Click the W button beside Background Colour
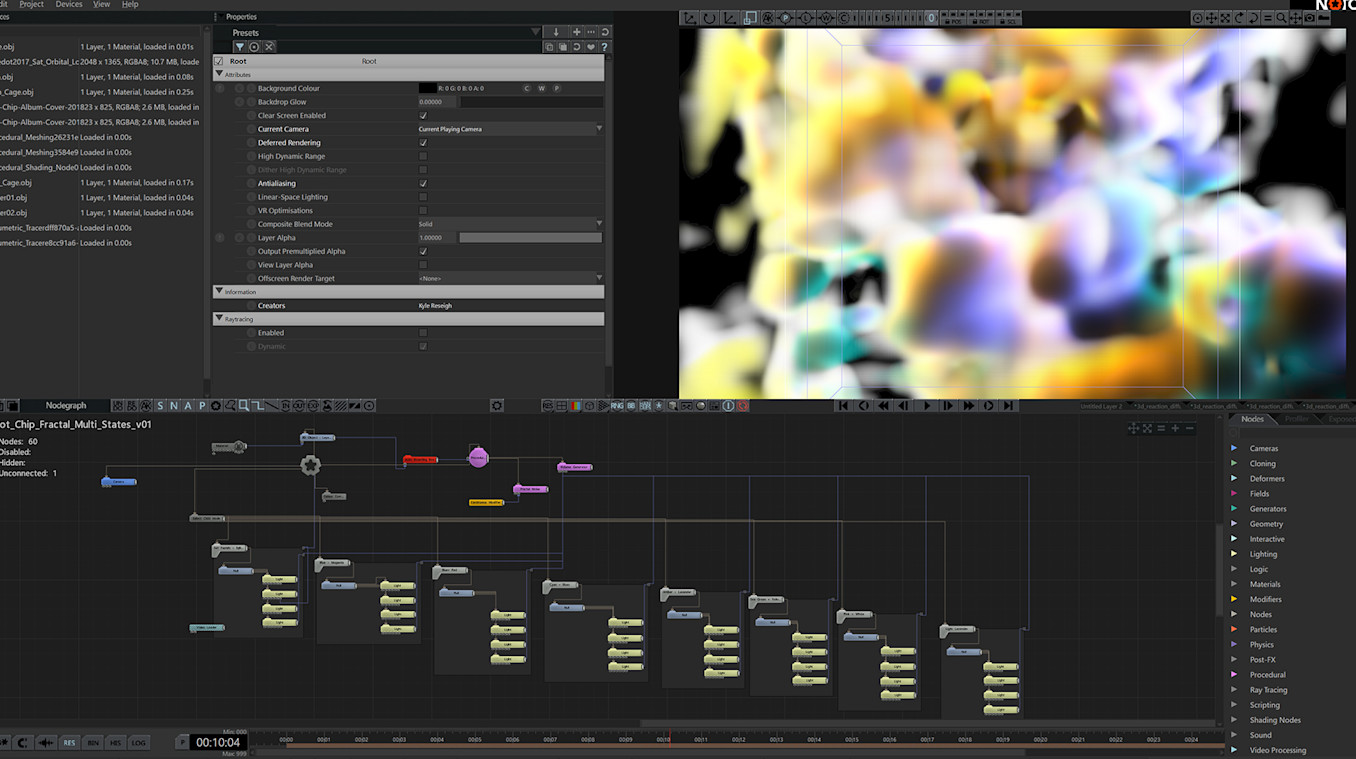Screen dimensions: 1356x759 pos(542,89)
